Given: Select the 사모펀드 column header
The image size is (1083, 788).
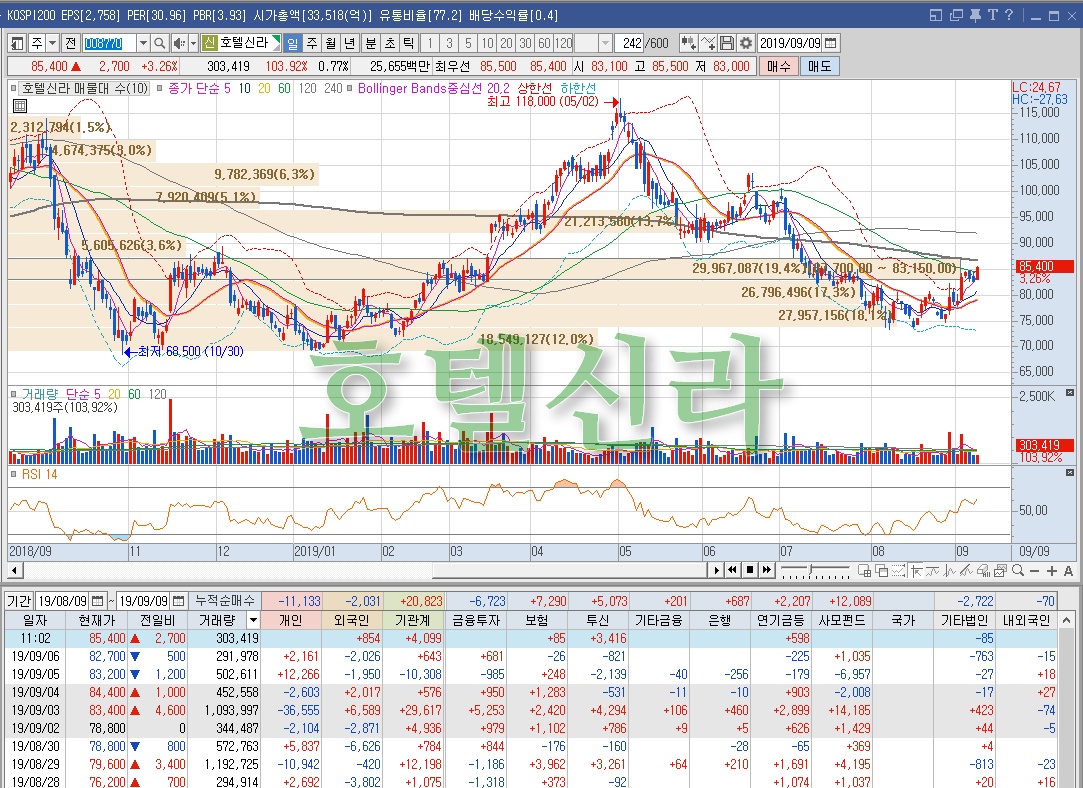Looking at the screenshot, I should (841, 620).
